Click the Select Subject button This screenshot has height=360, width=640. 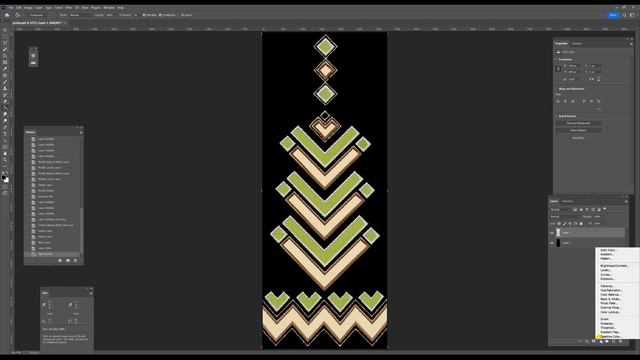[x=578, y=131]
